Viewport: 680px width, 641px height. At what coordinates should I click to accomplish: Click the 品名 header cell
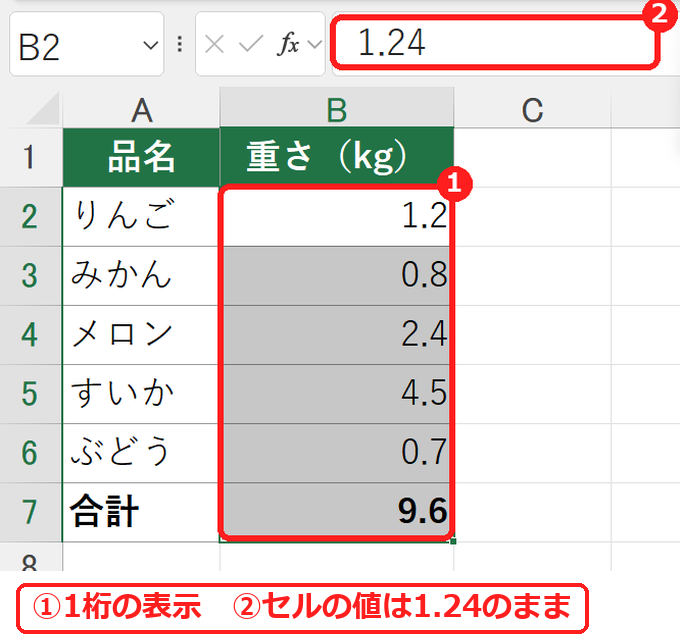141,157
